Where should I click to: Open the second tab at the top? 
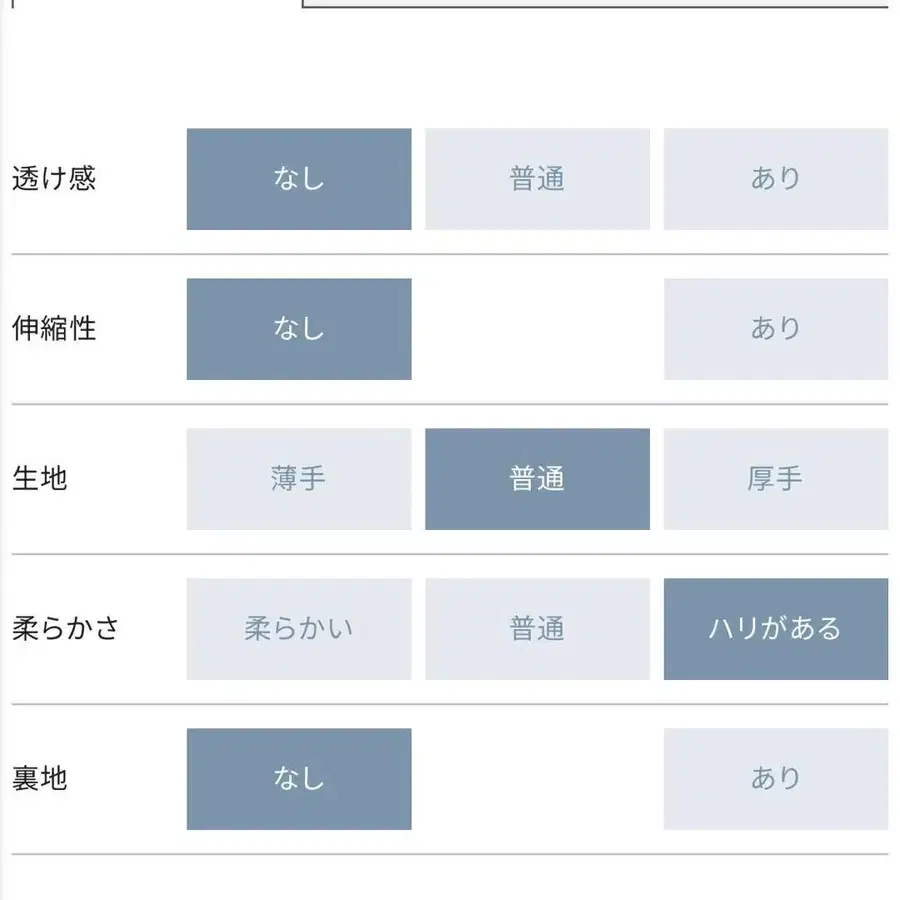click(600, 8)
